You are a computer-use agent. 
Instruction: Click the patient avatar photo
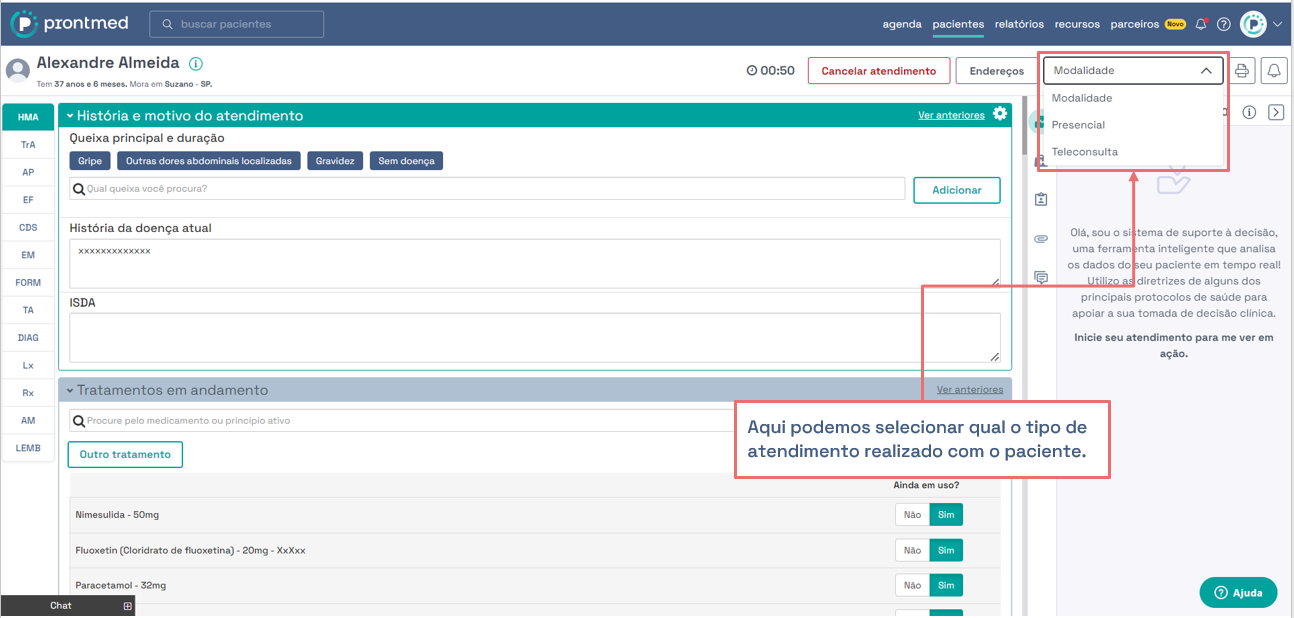[17, 70]
